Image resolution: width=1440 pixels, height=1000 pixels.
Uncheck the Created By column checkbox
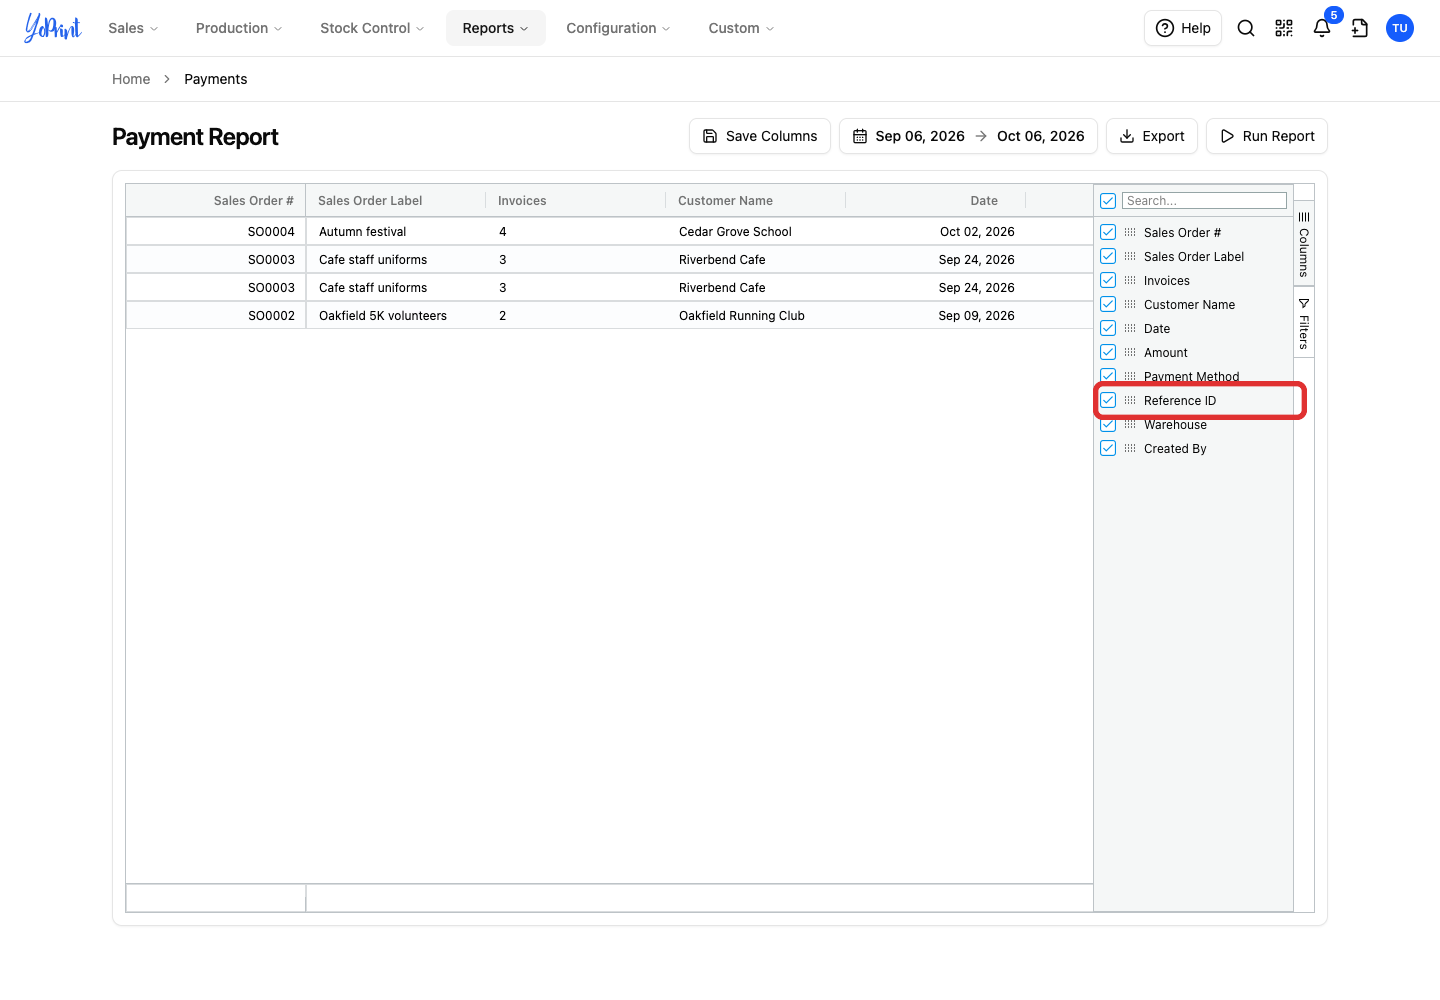coord(1108,448)
